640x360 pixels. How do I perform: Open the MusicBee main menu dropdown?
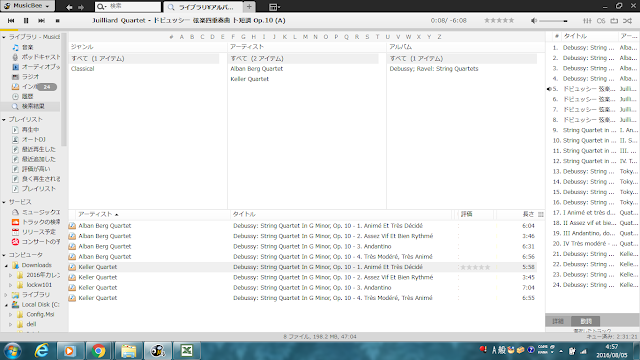[x=27, y=6]
